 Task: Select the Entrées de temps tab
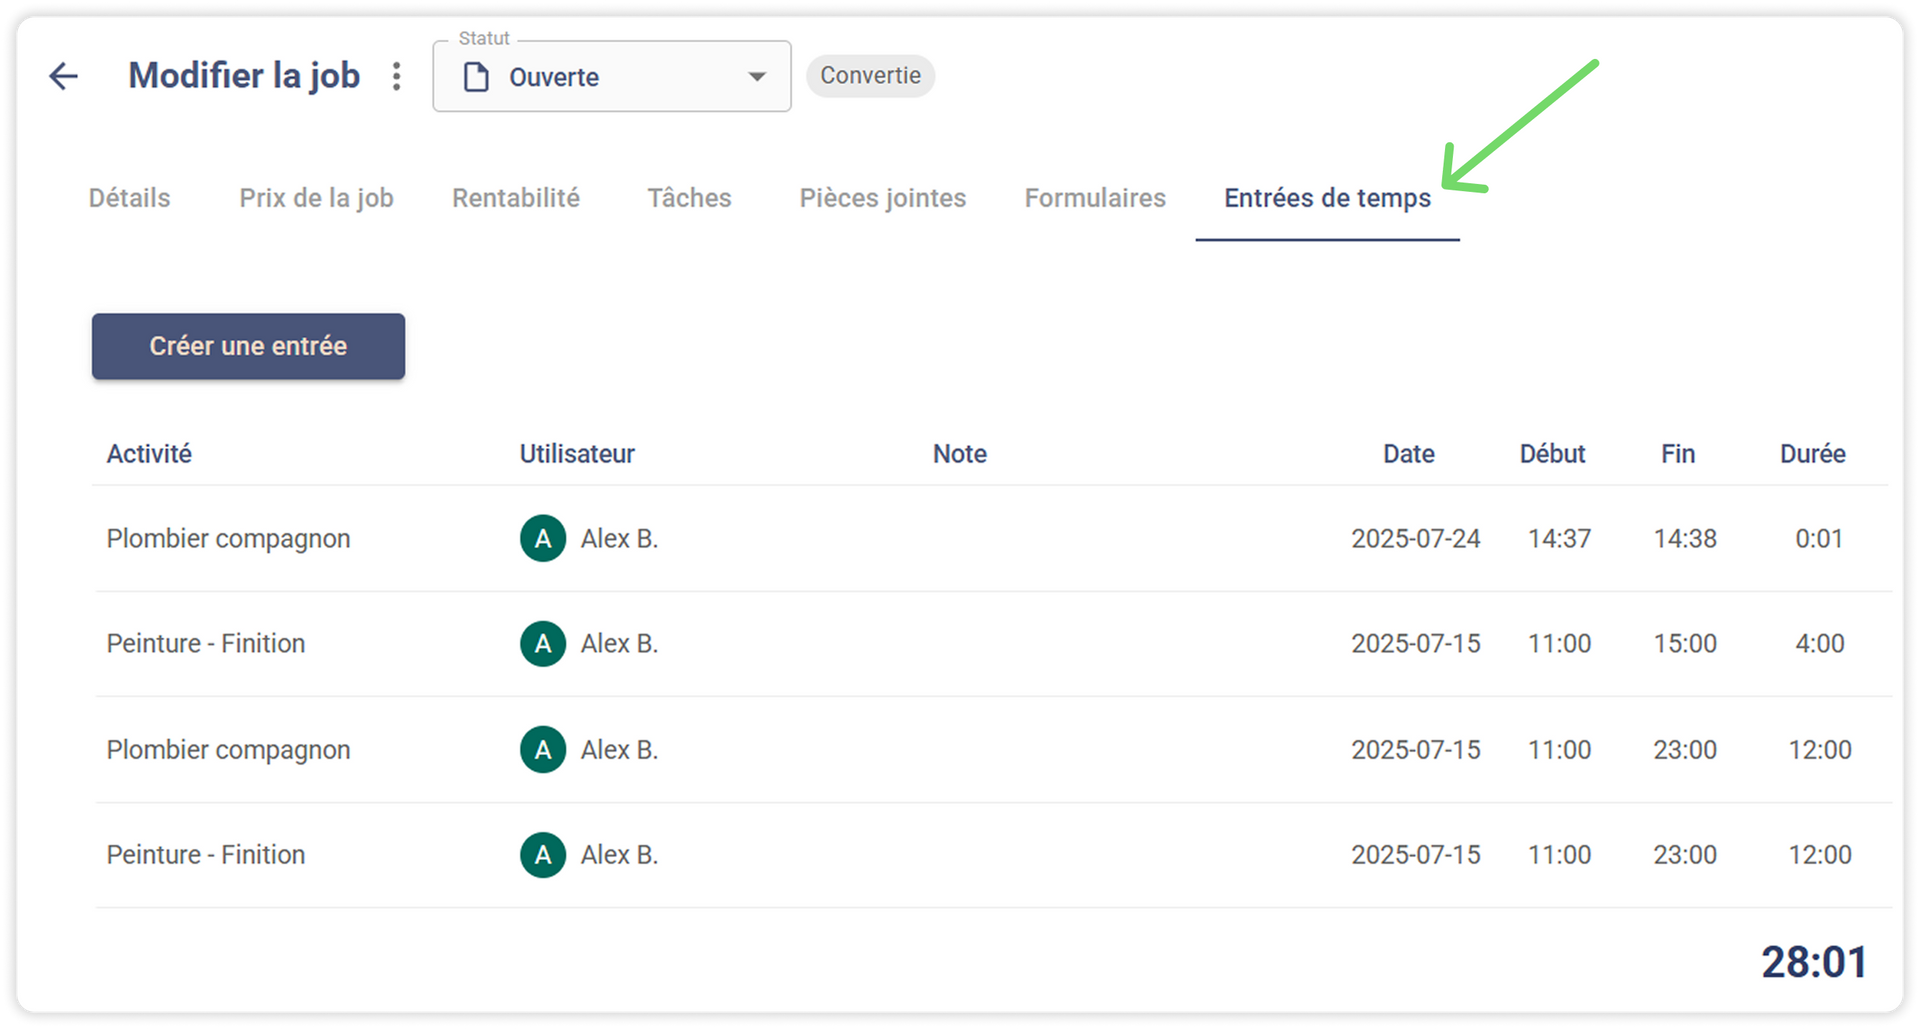pyautogui.click(x=1327, y=198)
